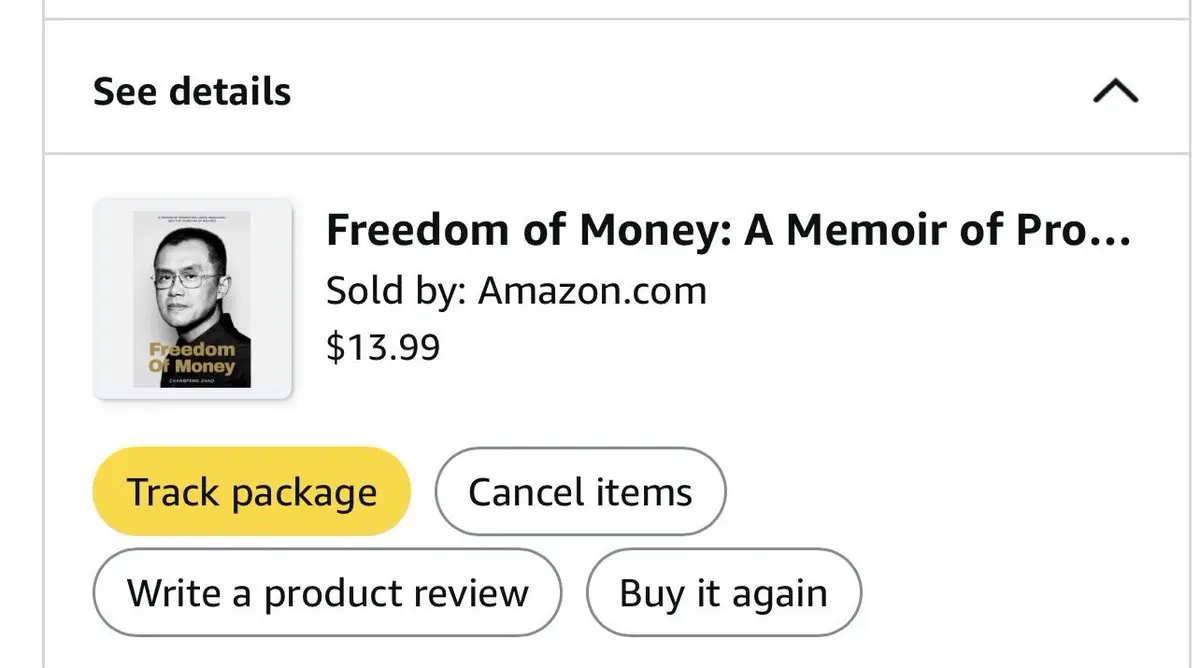Choose Write a product review
The width and height of the screenshot is (1200, 668).
tap(327, 593)
